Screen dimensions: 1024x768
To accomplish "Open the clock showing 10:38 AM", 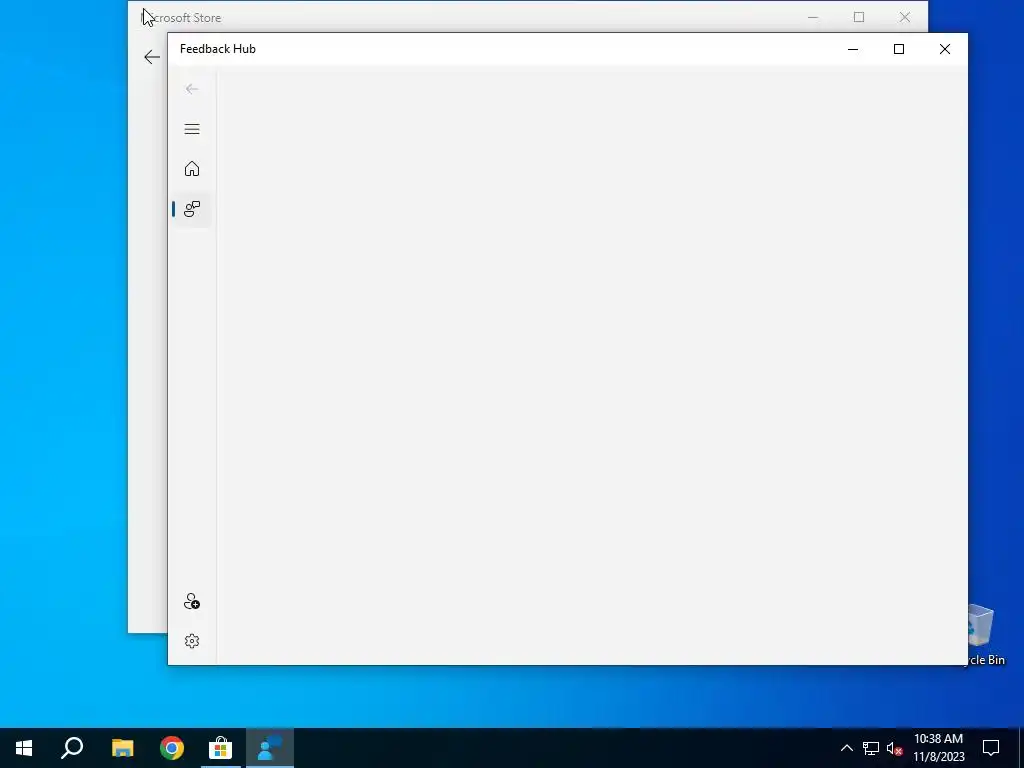I will tap(938, 748).
